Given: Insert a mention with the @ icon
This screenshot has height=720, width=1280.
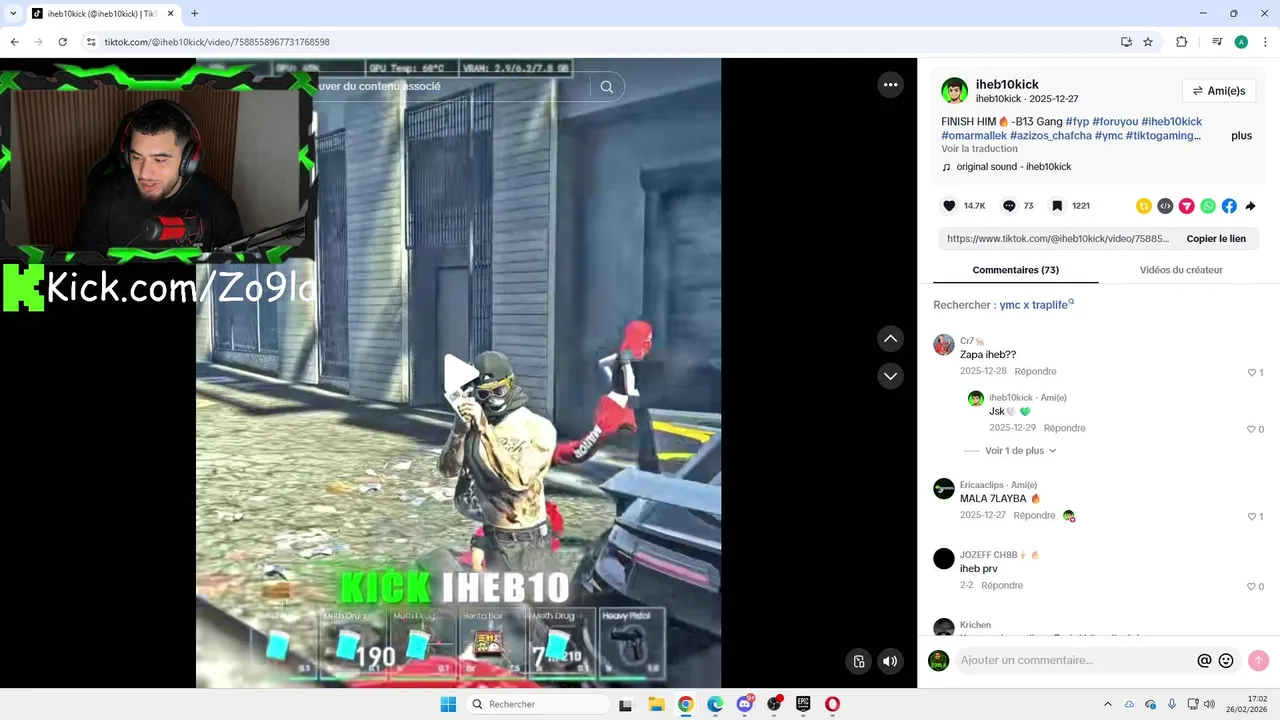Looking at the screenshot, I should [1204, 661].
